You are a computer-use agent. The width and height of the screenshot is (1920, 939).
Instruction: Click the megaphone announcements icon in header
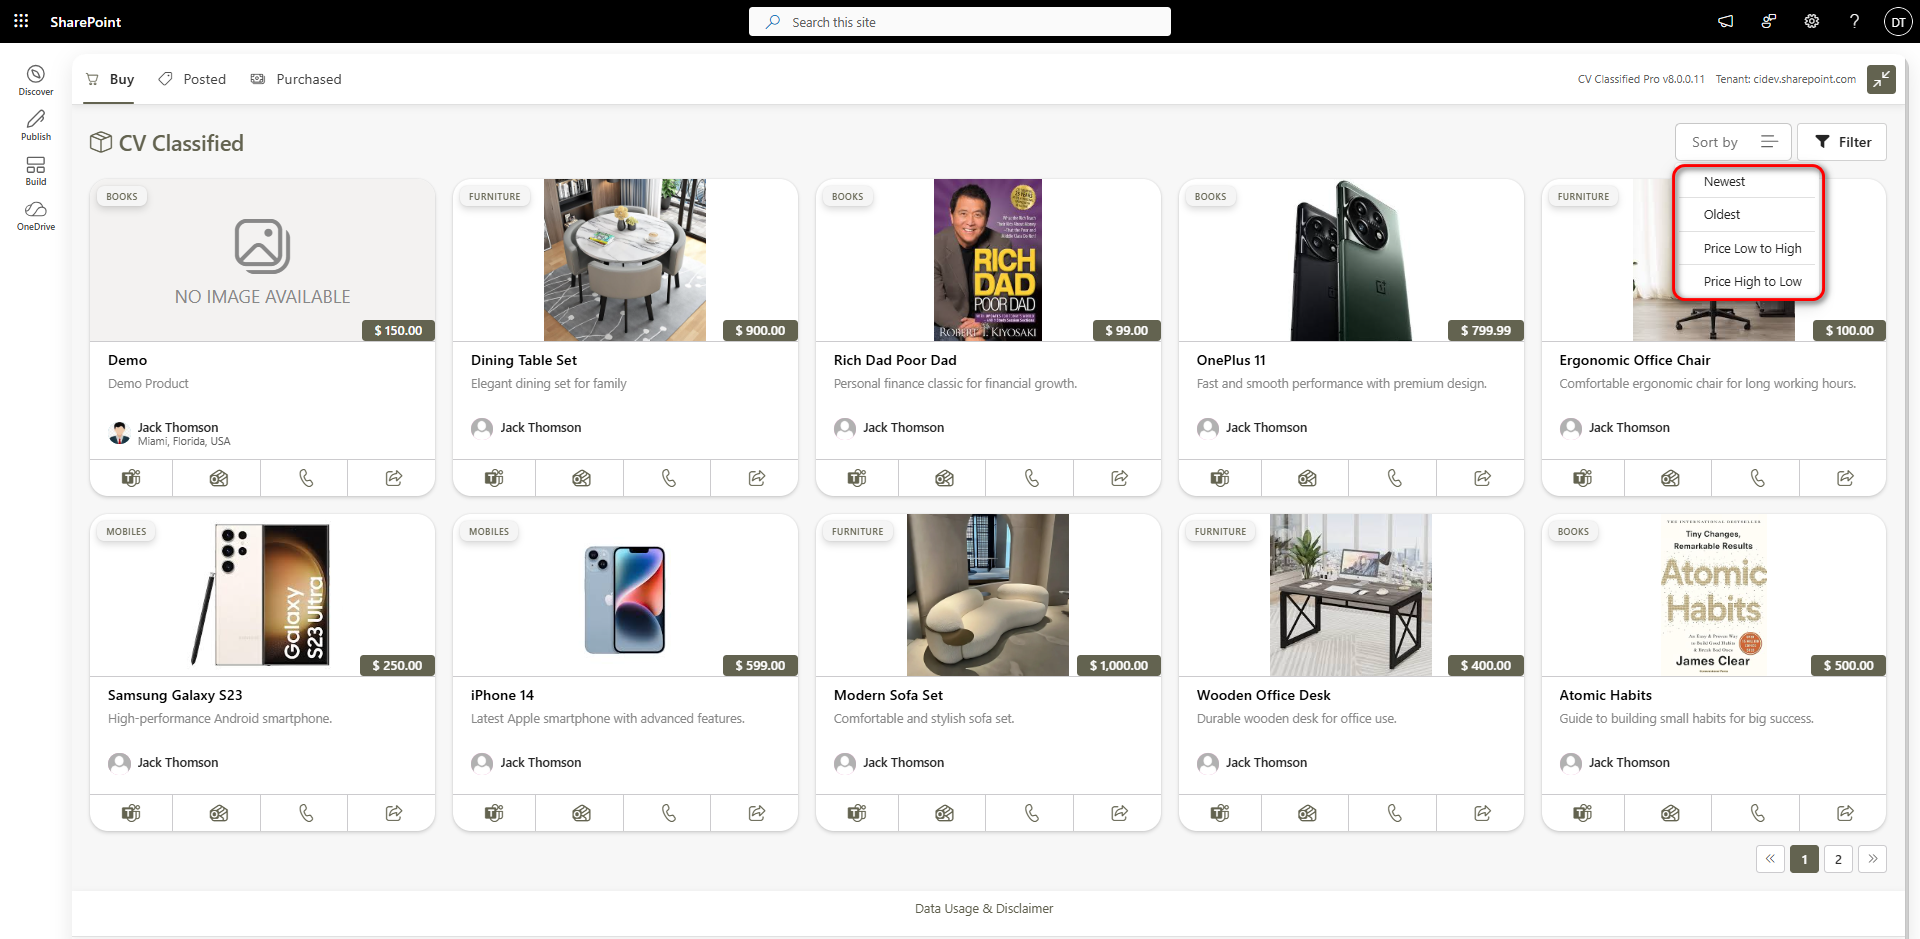[x=1726, y=21]
